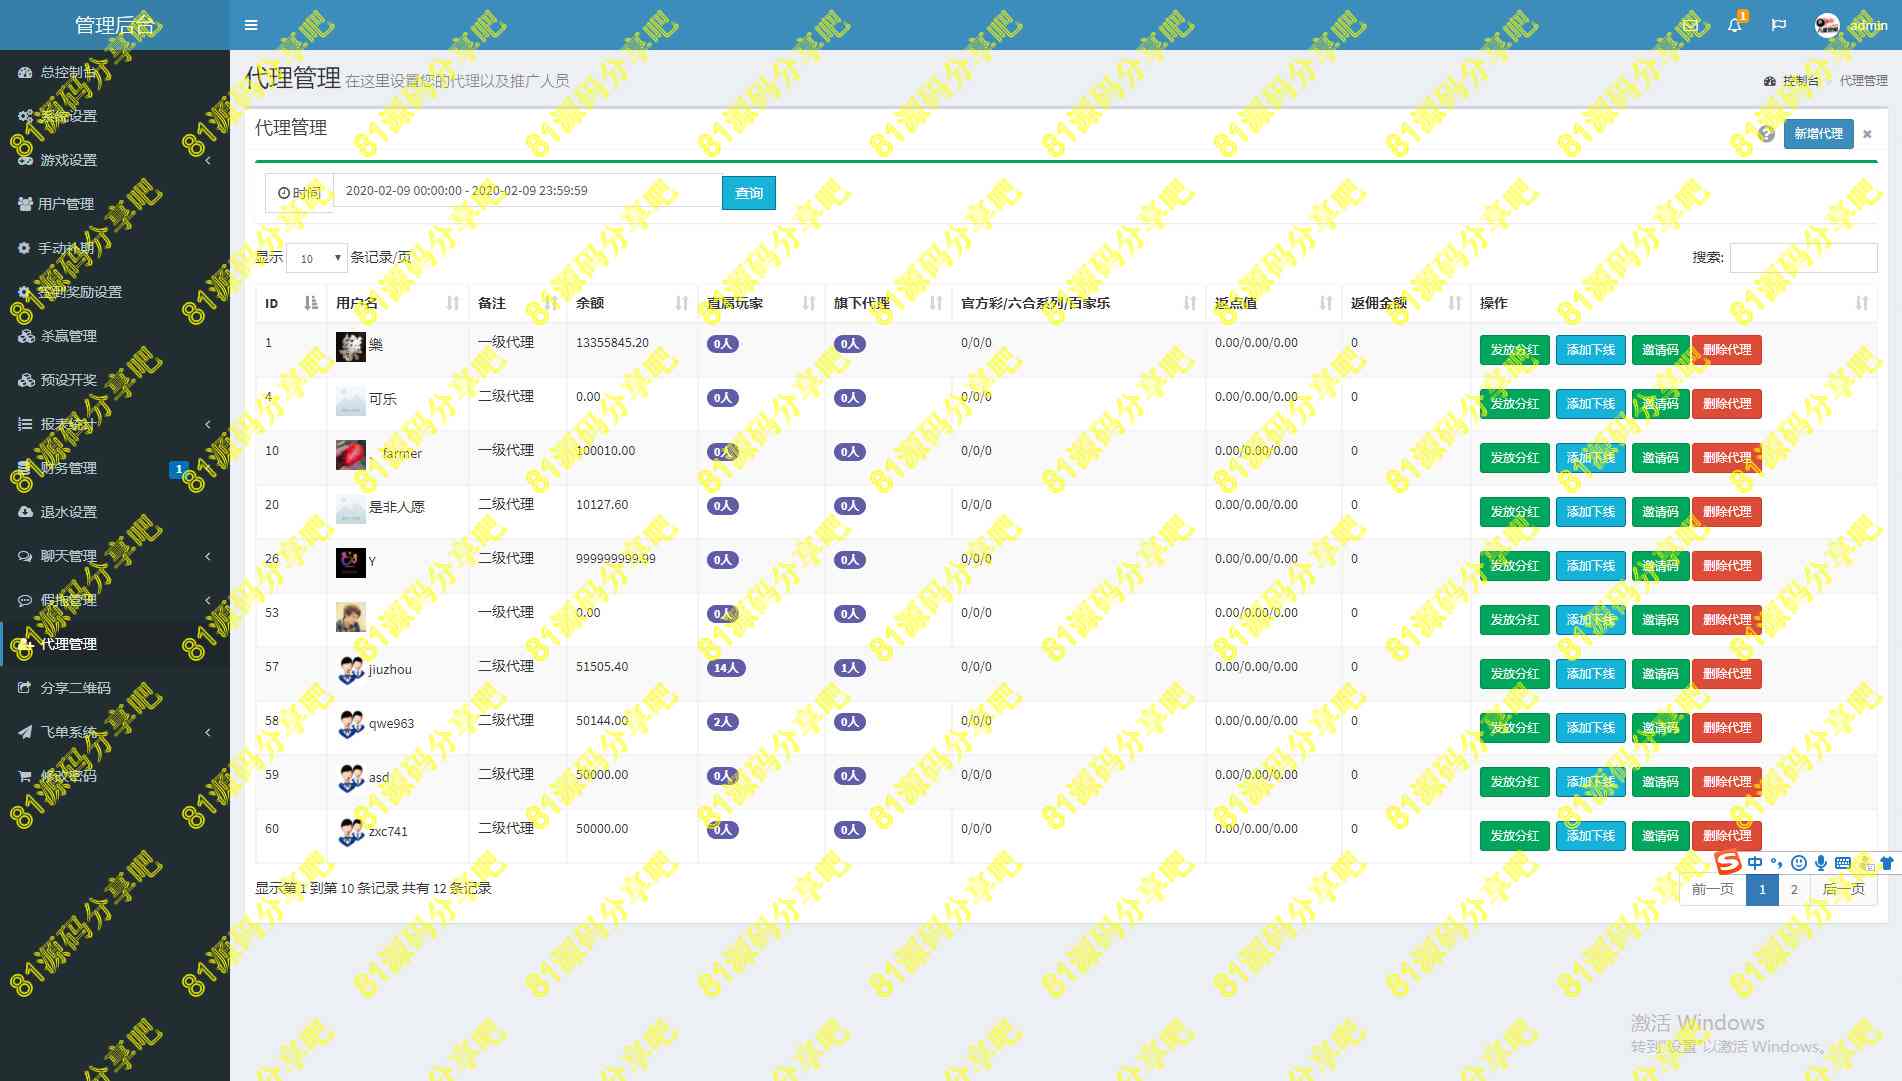Open the mail envelope icon in header
Viewport: 1902px width, 1081px height.
[x=1690, y=25]
